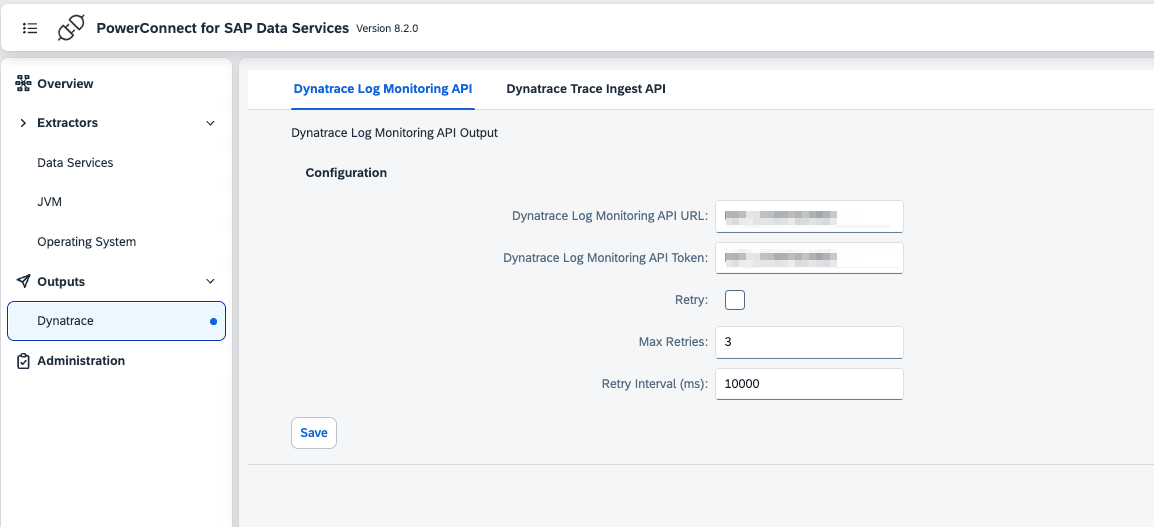Screen dimensions: 1154x527
Task: Enable the Retry checkbox
Action: (735, 300)
